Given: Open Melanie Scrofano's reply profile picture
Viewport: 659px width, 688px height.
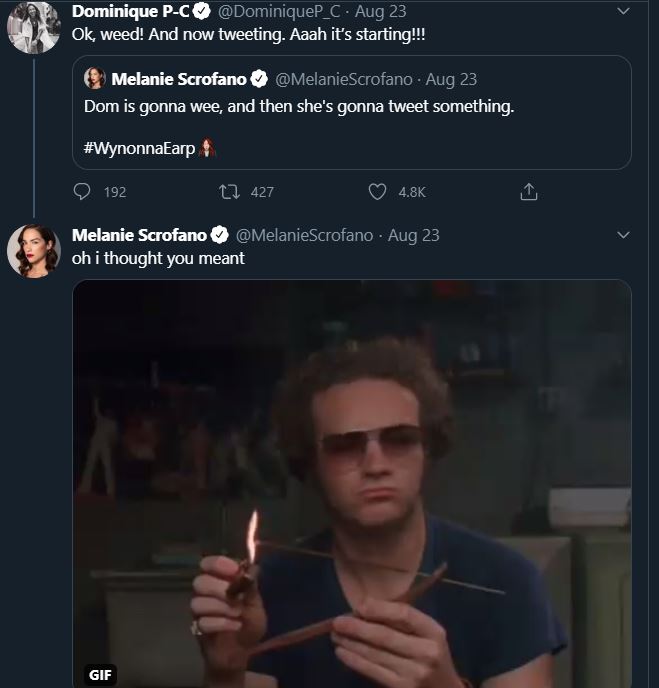Looking at the screenshot, I should (x=33, y=250).
